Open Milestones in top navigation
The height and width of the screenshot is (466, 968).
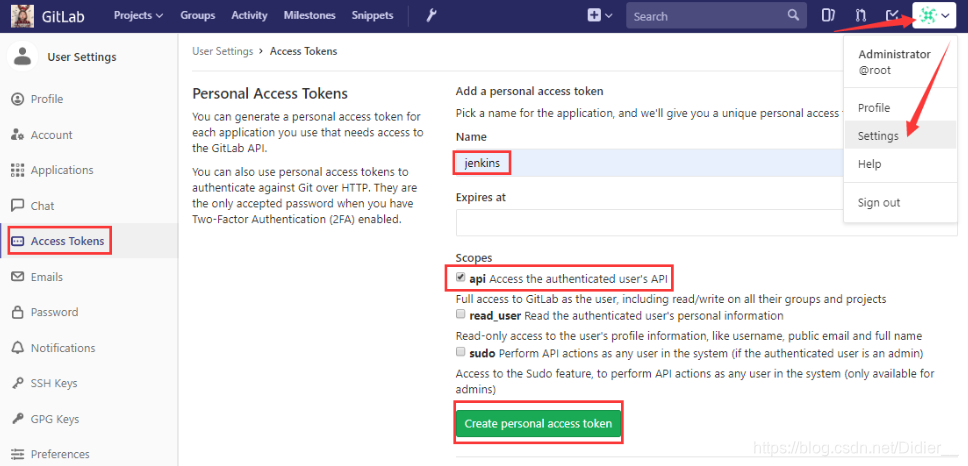[x=310, y=15]
